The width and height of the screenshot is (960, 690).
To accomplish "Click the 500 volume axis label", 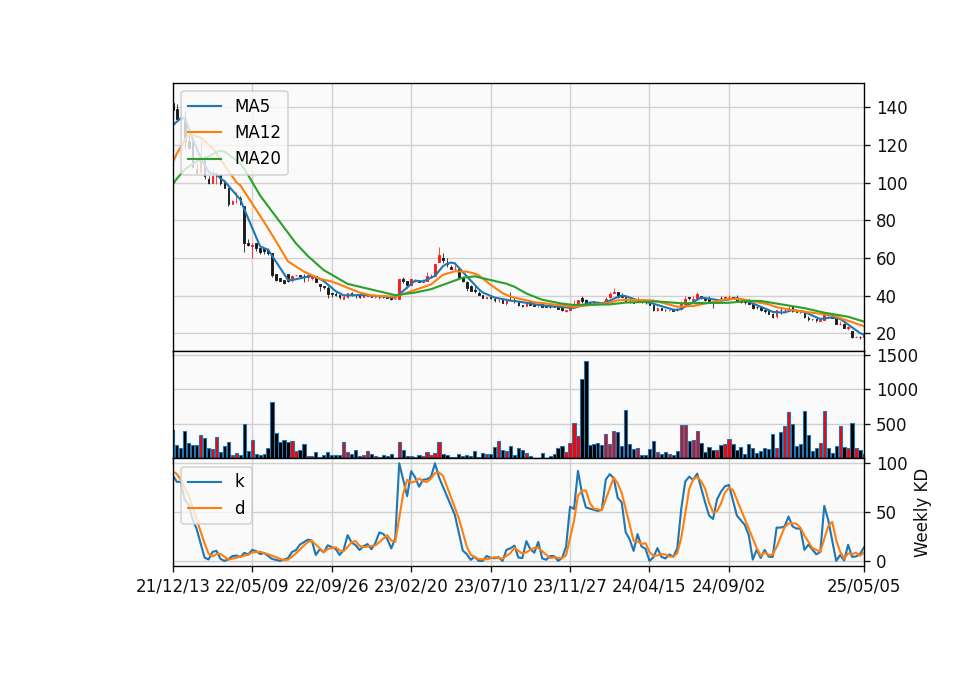I will [x=892, y=425].
